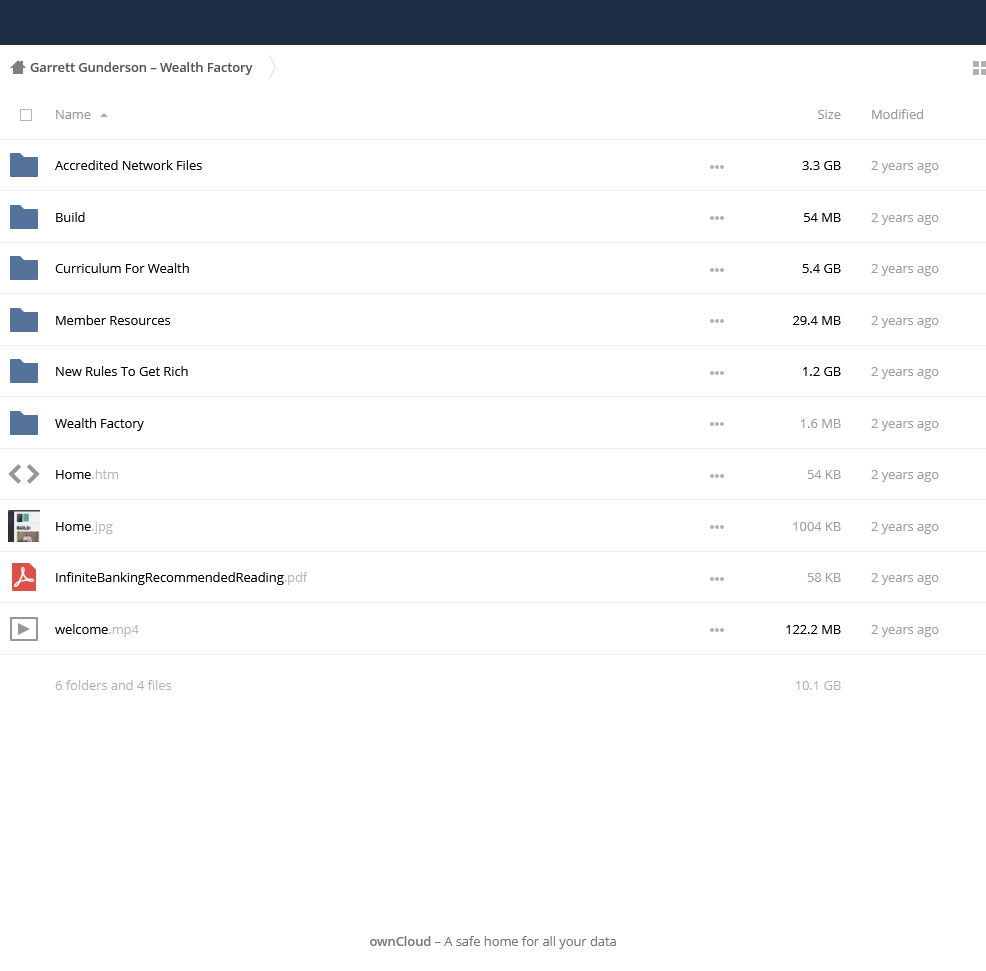Open the New Rules To Get Rich folder

point(121,372)
